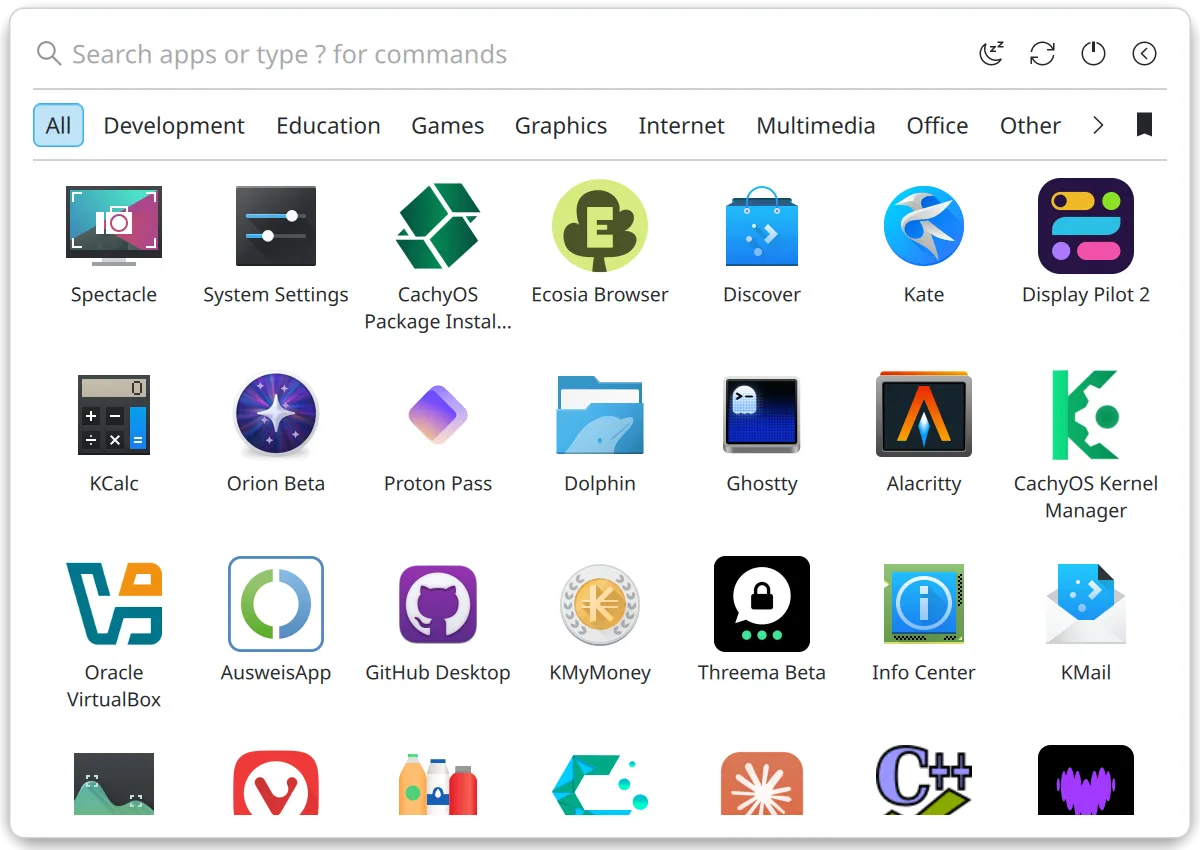Open KMyMoney
The height and width of the screenshot is (850, 1200).
point(600,603)
